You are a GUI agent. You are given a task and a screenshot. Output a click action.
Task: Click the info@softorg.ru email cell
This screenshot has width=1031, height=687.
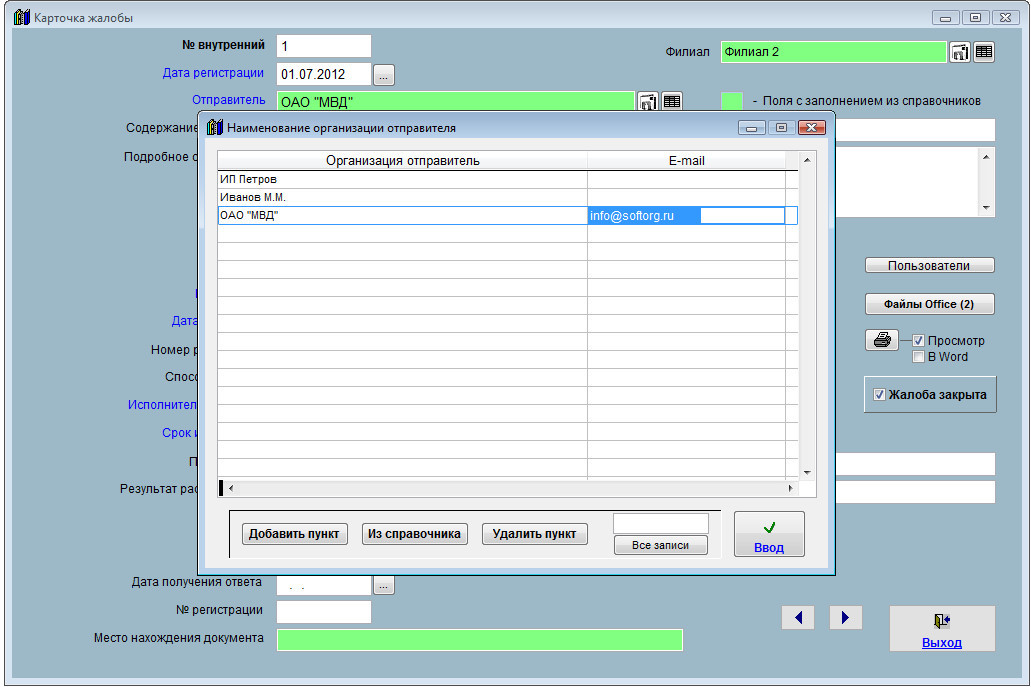[x=686, y=216]
